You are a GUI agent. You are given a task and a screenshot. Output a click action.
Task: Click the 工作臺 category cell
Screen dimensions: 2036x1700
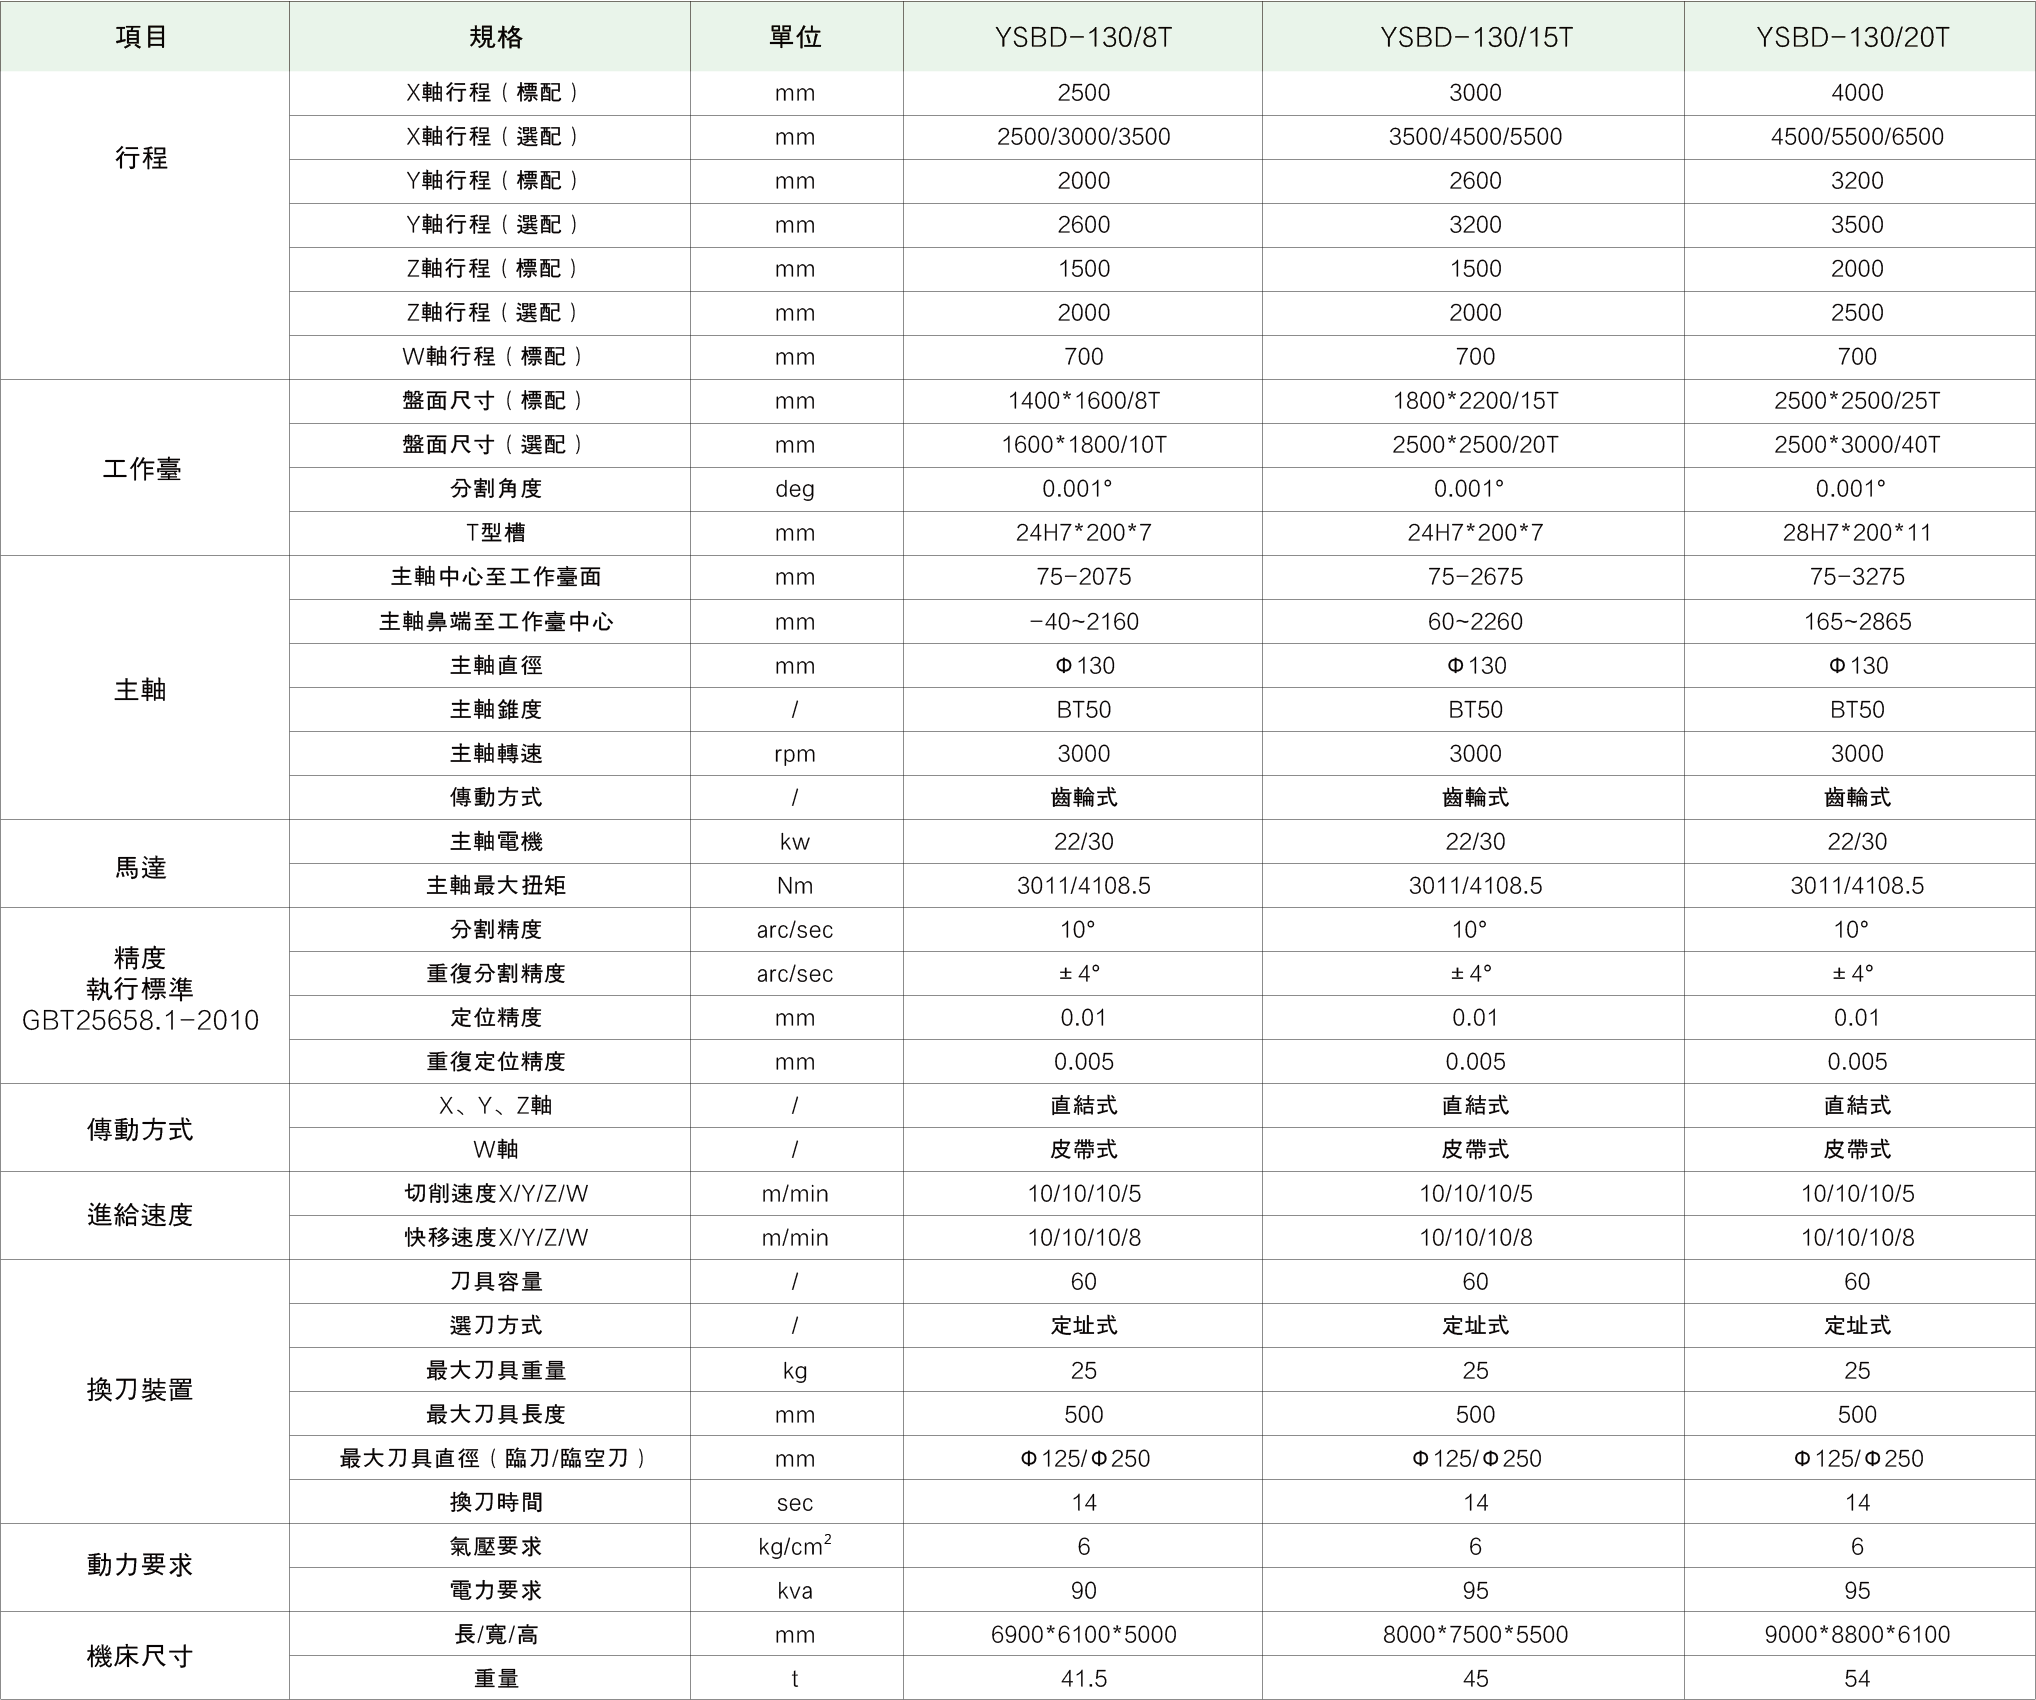(141, 468)
